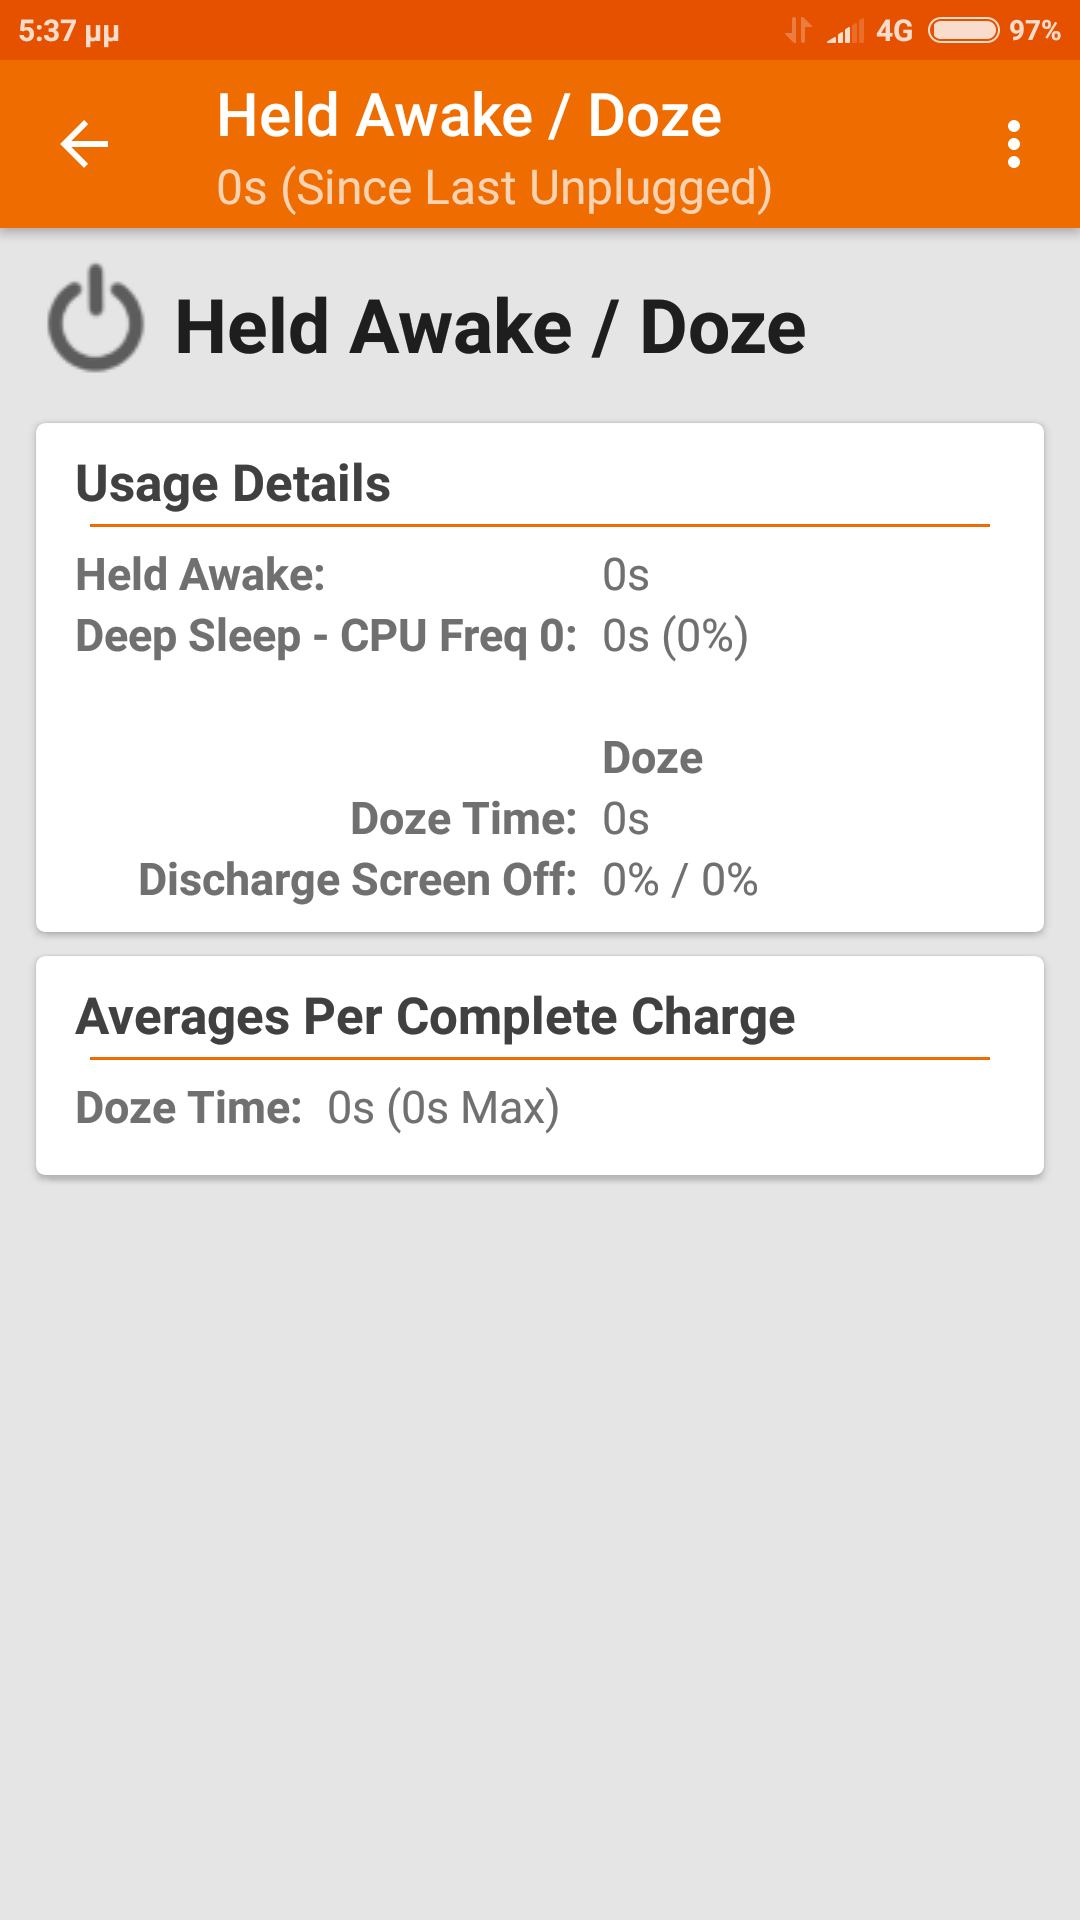
Task: Tap the Deep Sleep - CPU Freq 0 row
Action: coord(411,636)
